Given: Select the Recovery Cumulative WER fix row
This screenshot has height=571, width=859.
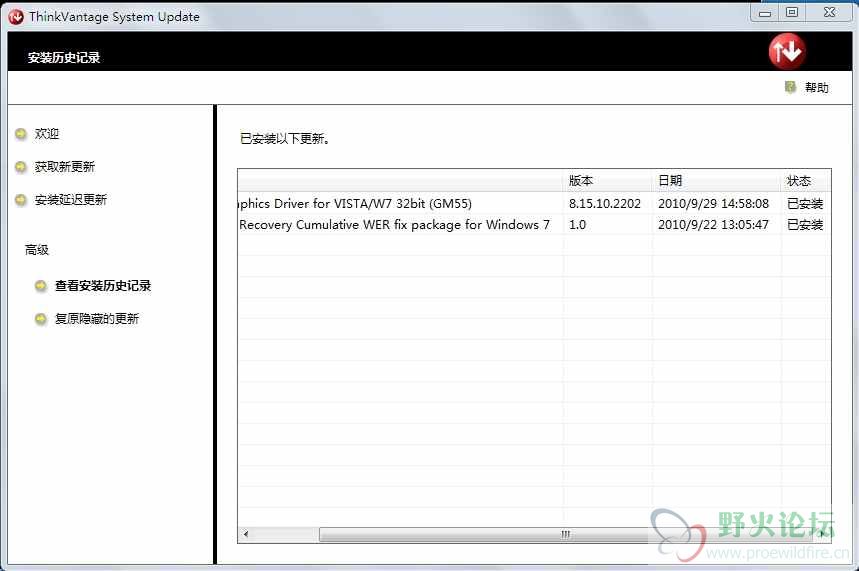Looking at the screenshot, I should coord(532,225).
